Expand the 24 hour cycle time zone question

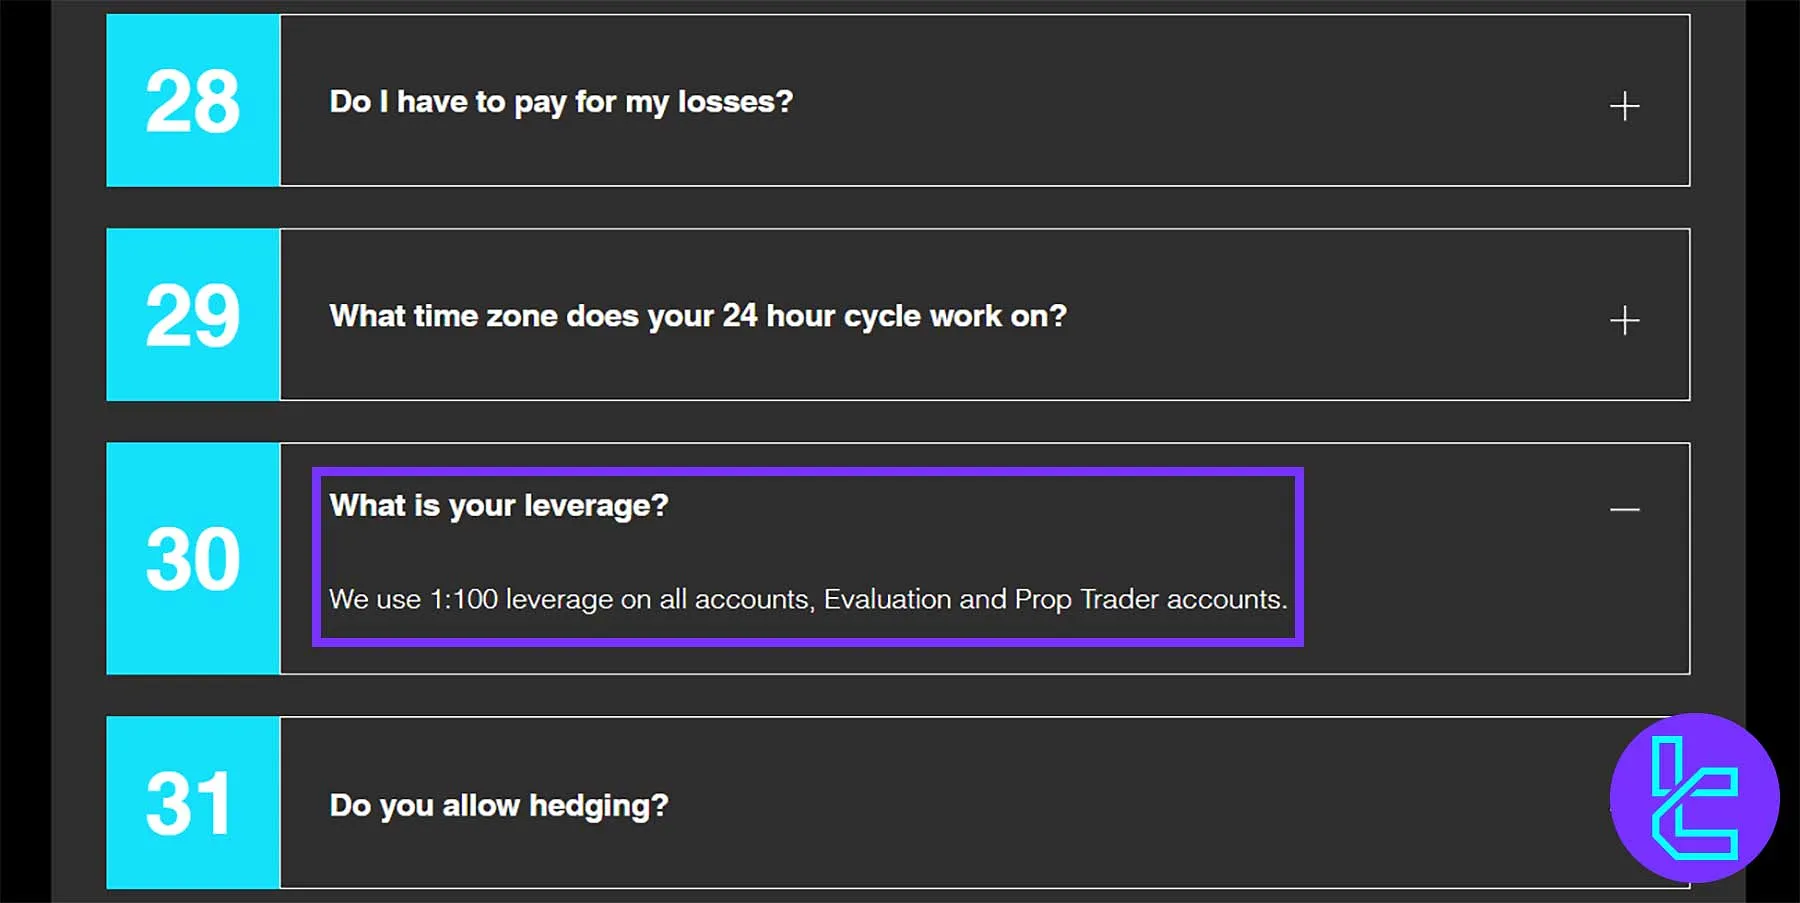(698, 315)
